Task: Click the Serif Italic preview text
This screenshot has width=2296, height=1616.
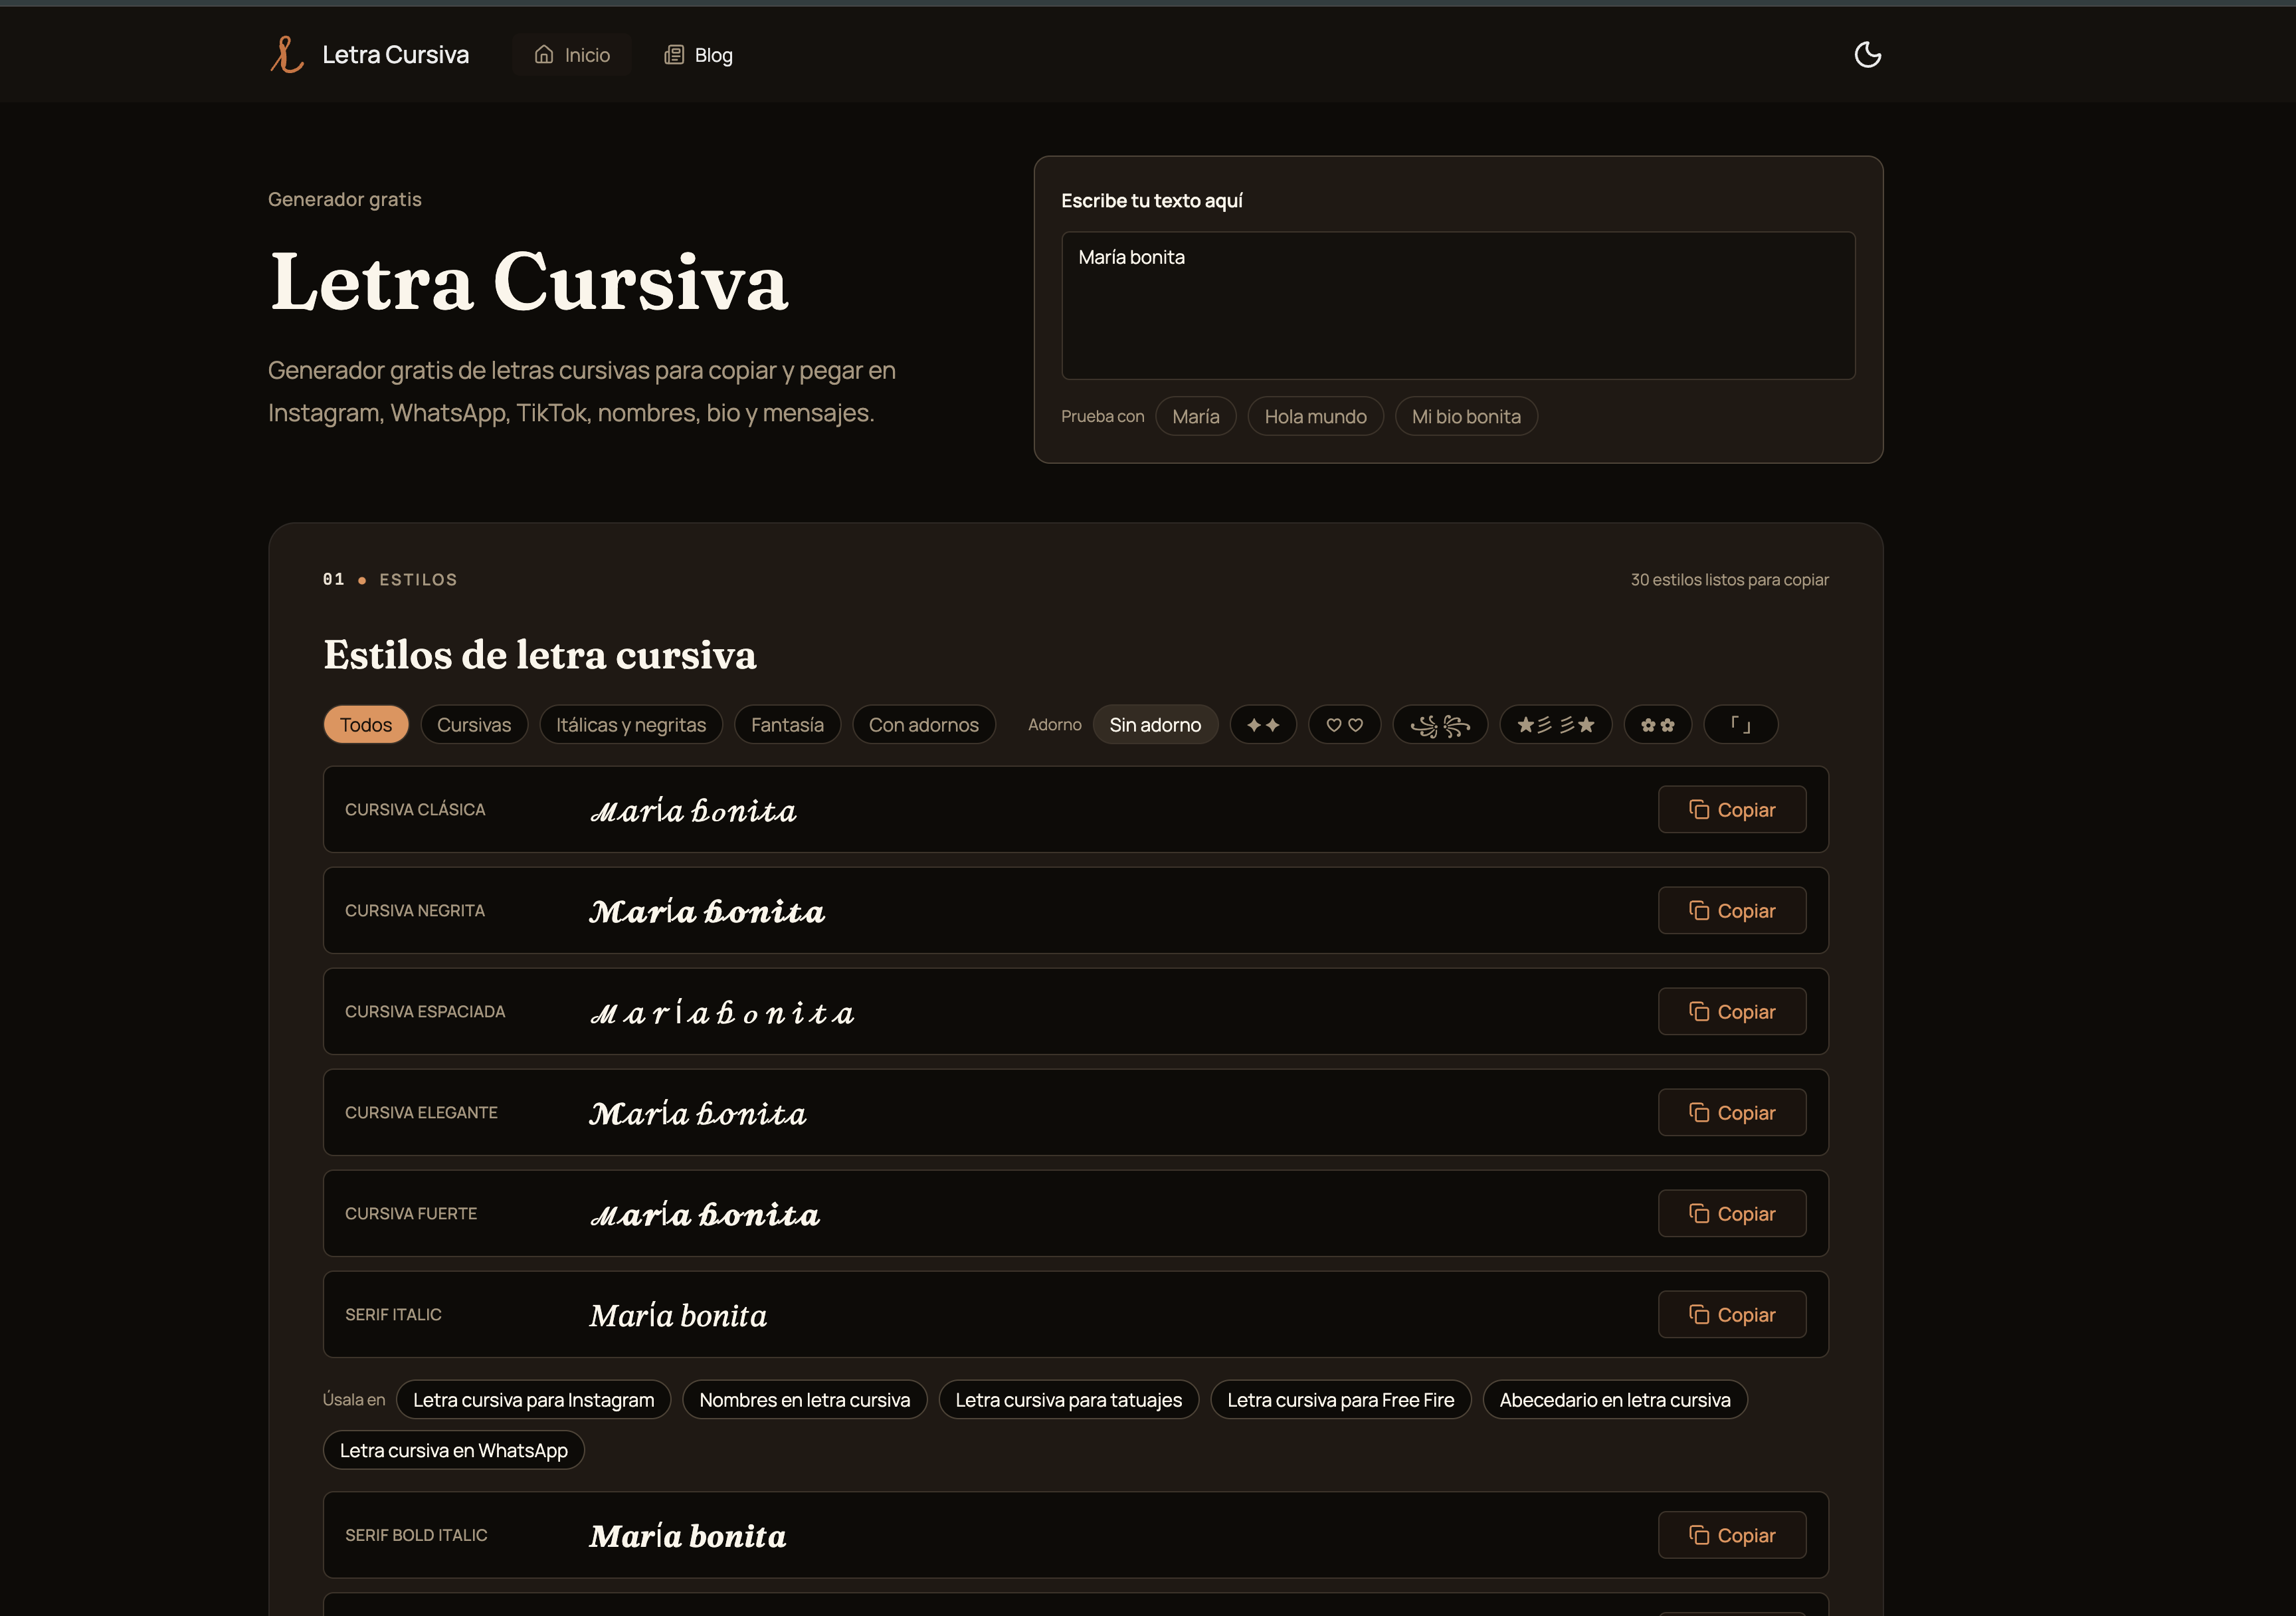Action: point(678,1315)
